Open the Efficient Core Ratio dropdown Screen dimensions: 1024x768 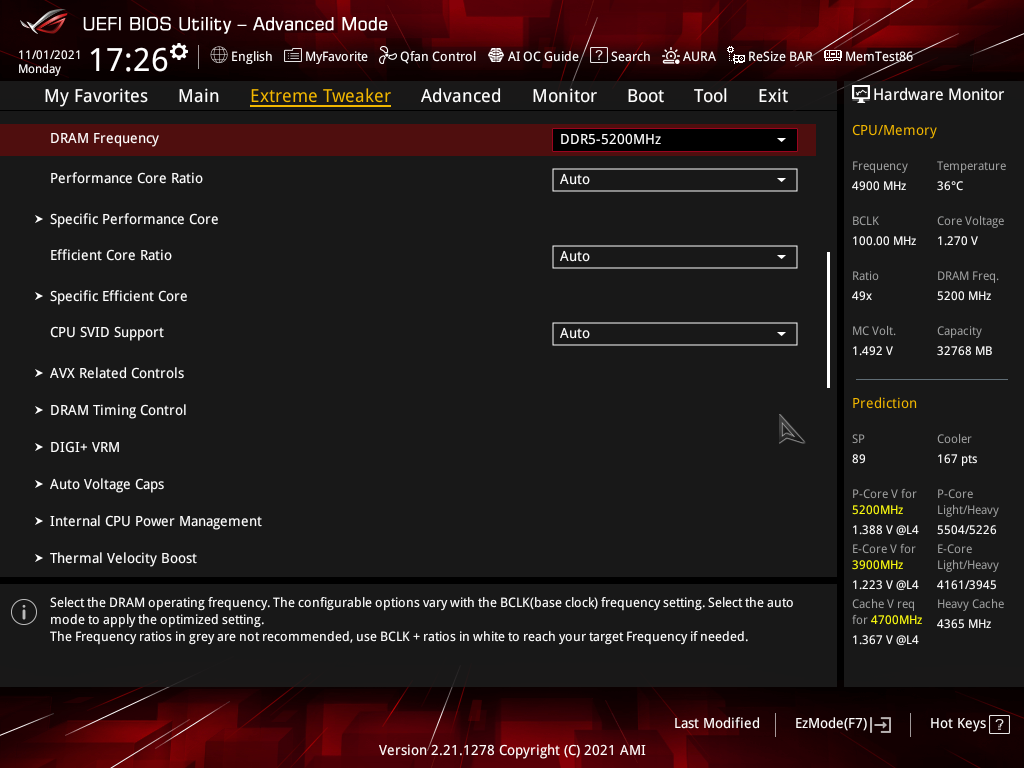675,257
